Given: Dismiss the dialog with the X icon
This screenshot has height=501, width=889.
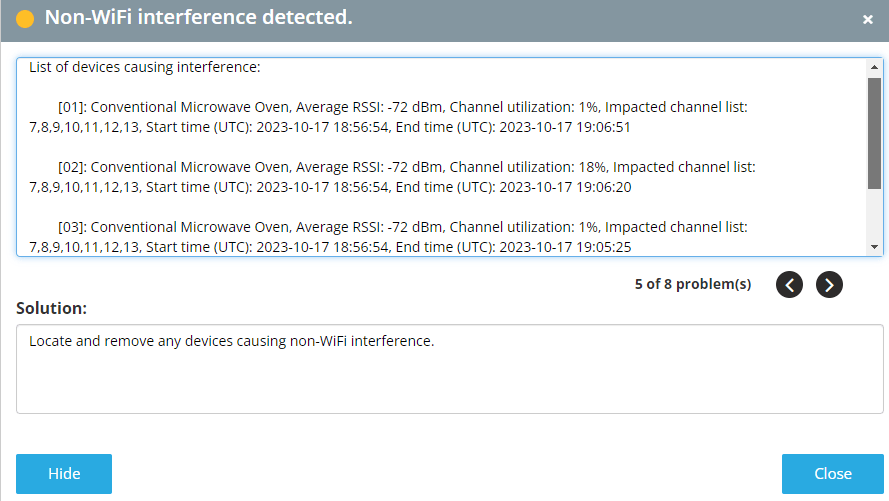Looking at the screenshot, I should click(x=868, y=19).
